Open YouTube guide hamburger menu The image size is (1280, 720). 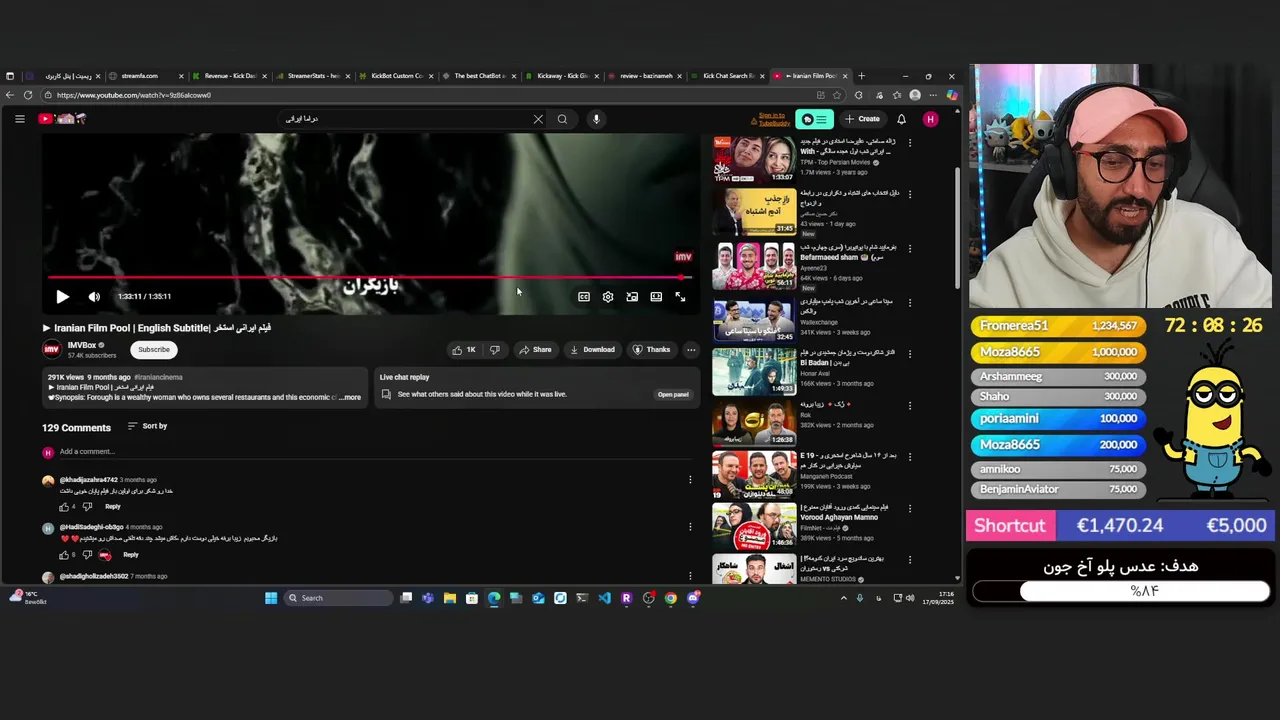[19, 119]
